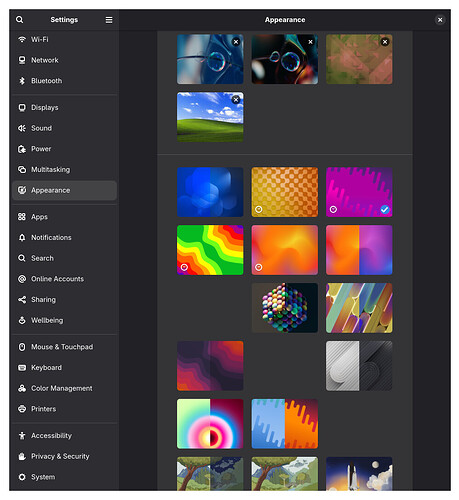Select the magenta drips wallpaper
This screenshot has width=459, height=500.
(x=359, y=192)
